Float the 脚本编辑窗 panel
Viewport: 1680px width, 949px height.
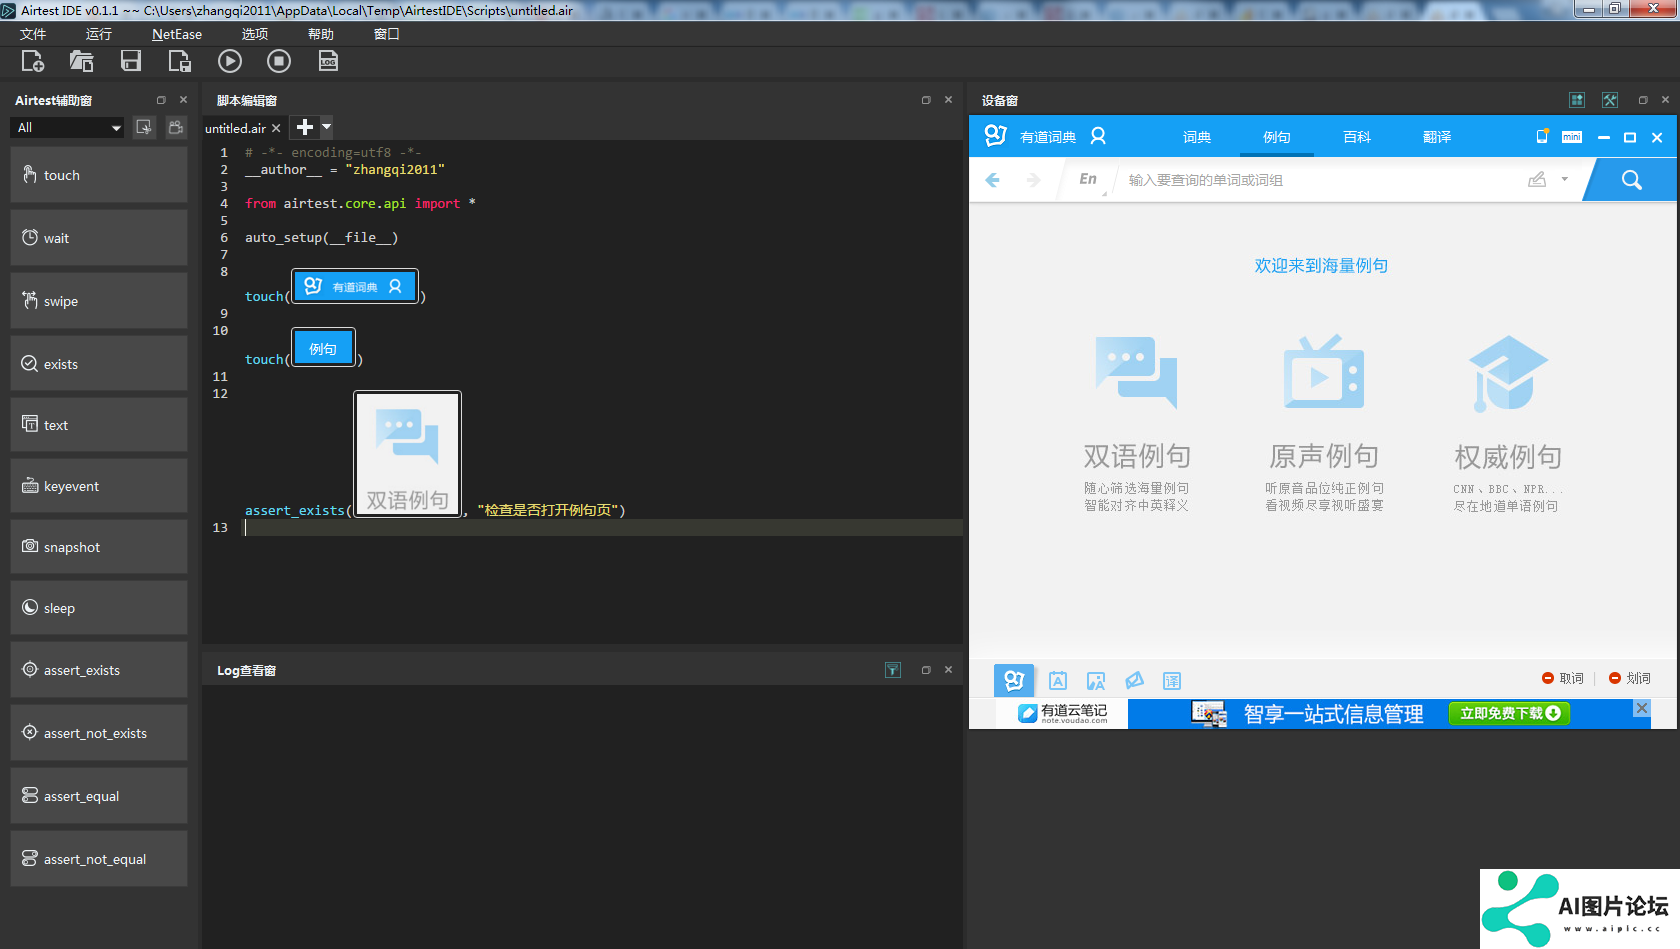pyautogui.click(x=926, y=100)
